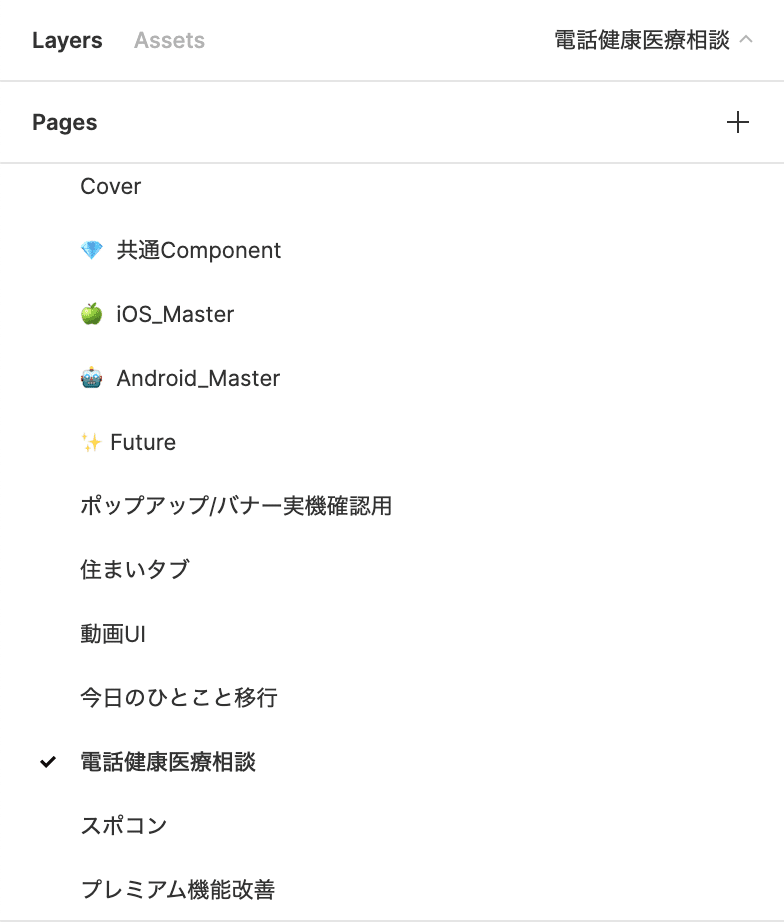The width and height of the screenshot is (784, 922).
Task: Open the プレミアム機能改善 page
Action: 178,890
